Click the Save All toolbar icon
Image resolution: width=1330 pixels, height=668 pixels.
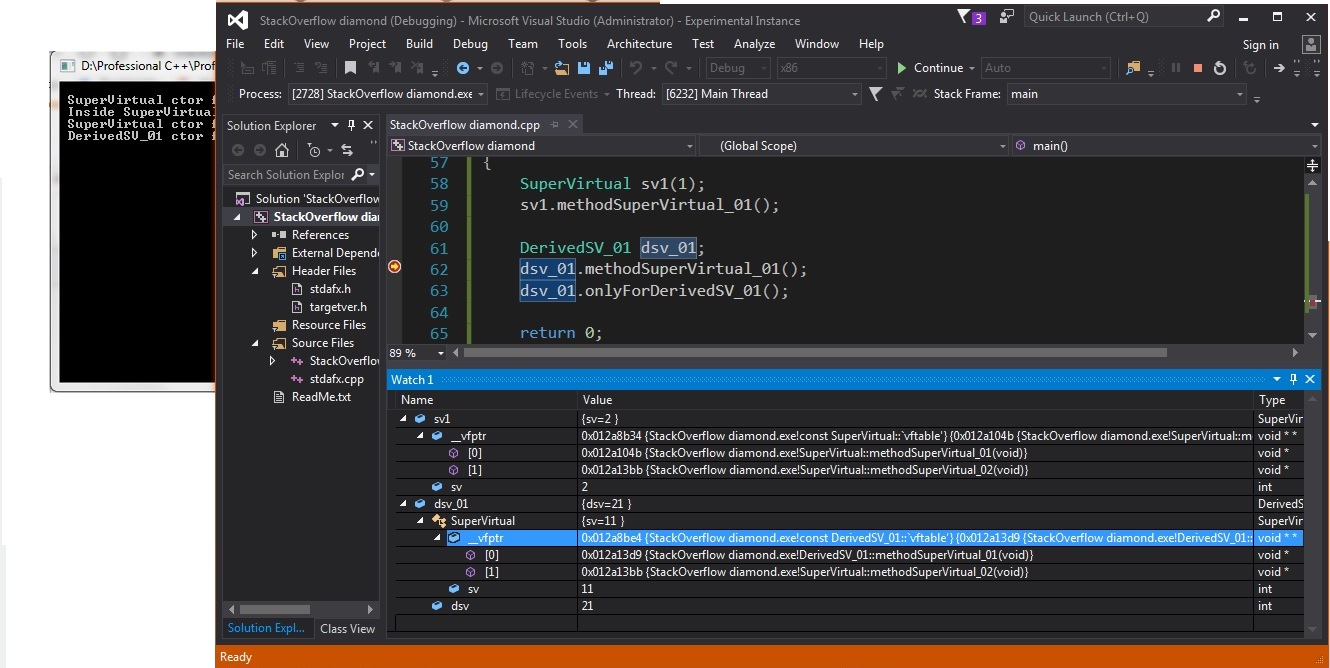tap(605, 68)
